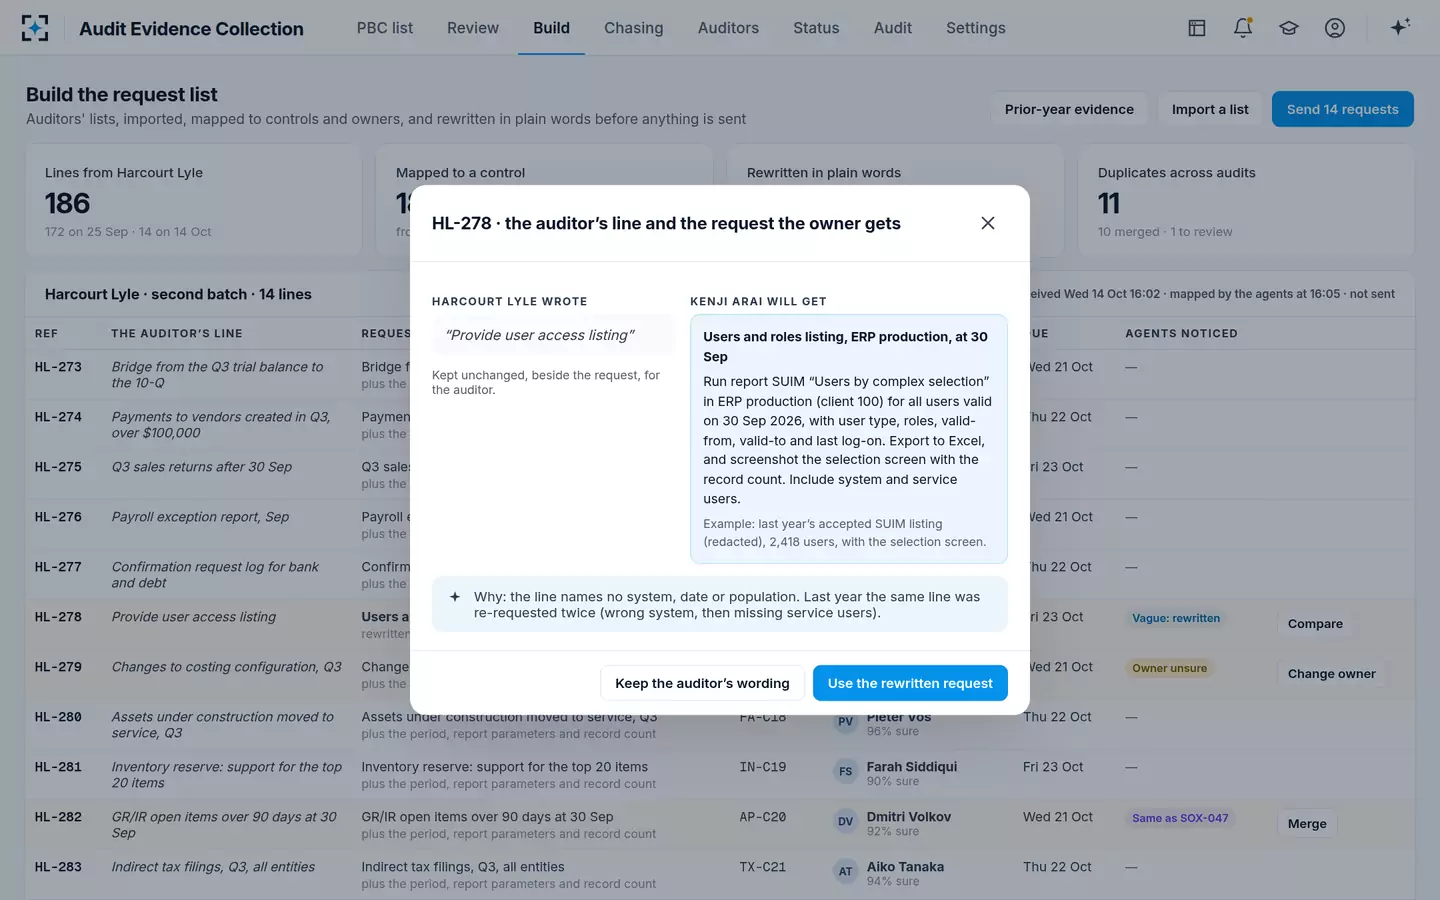
Task: Open the Auditors tab
Action: click(728, 28)
